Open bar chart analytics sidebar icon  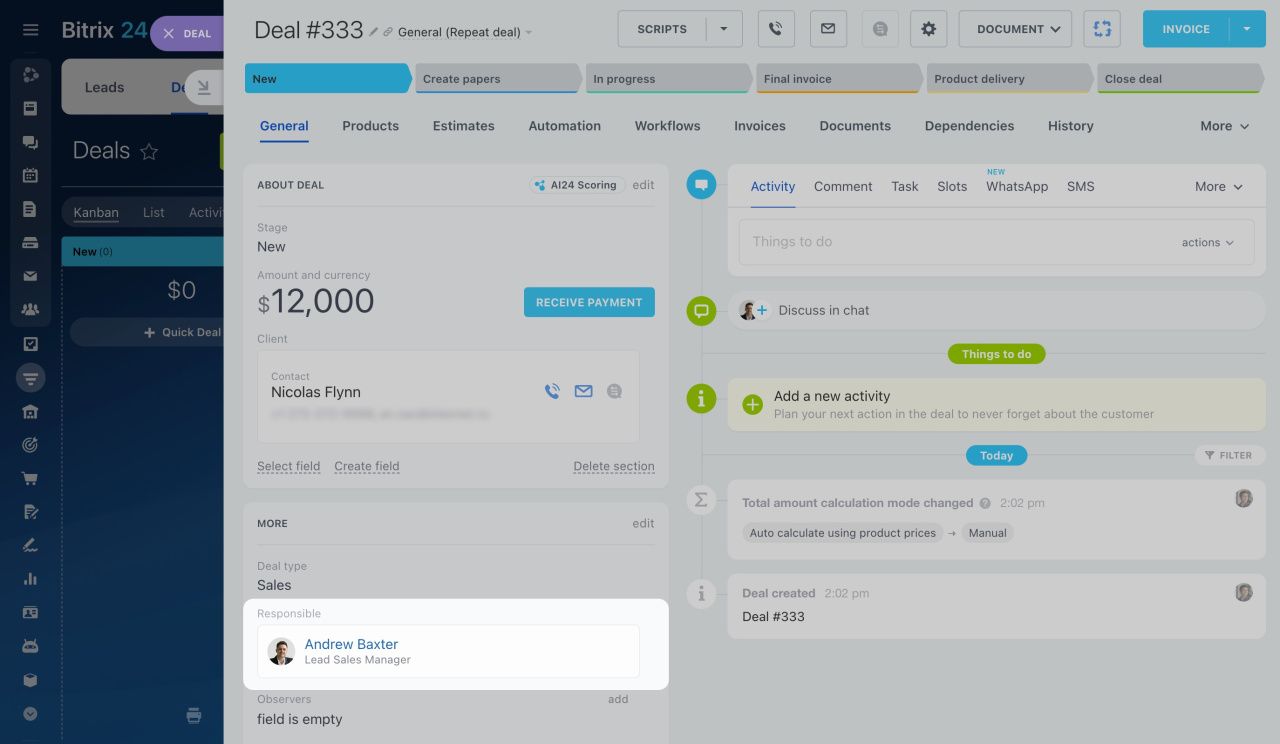(x=30, y=579)
